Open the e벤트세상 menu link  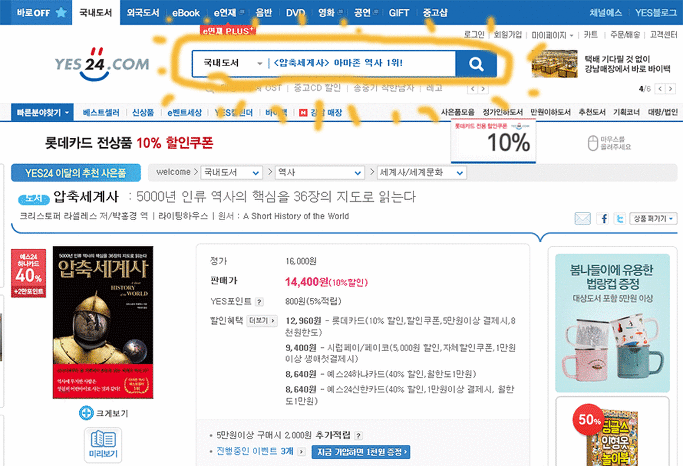(x=185, y=113)
